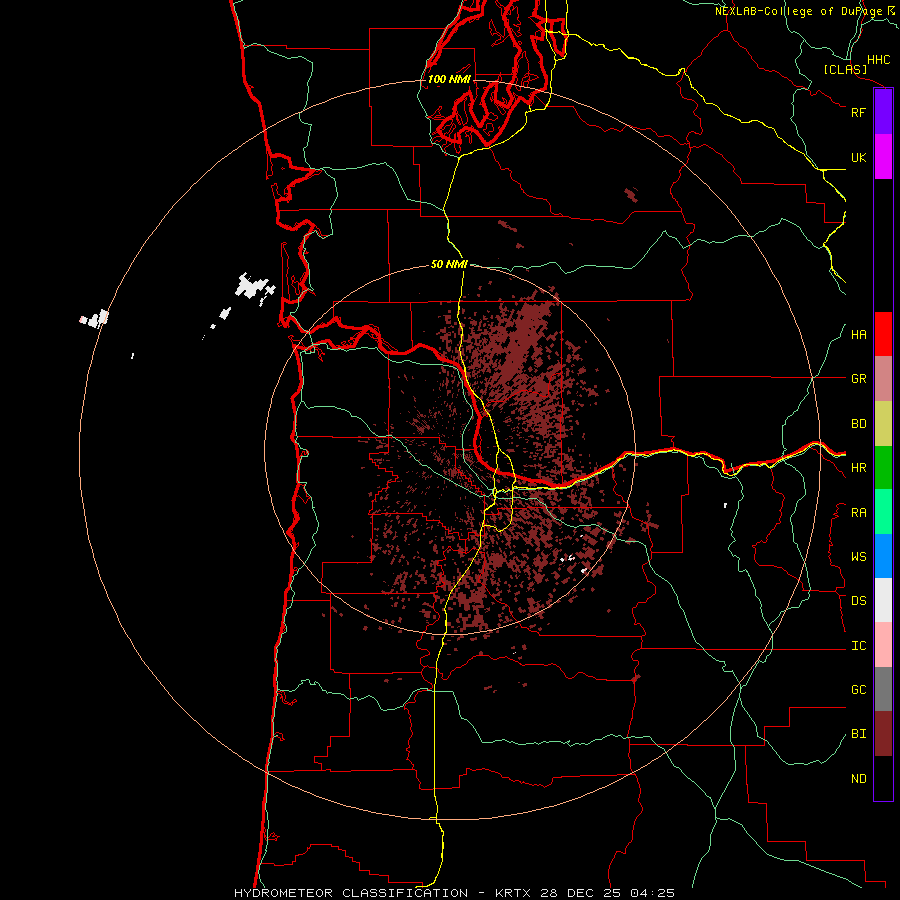
Task: Click the RF purple legend swatch
Action: point(883,112)
